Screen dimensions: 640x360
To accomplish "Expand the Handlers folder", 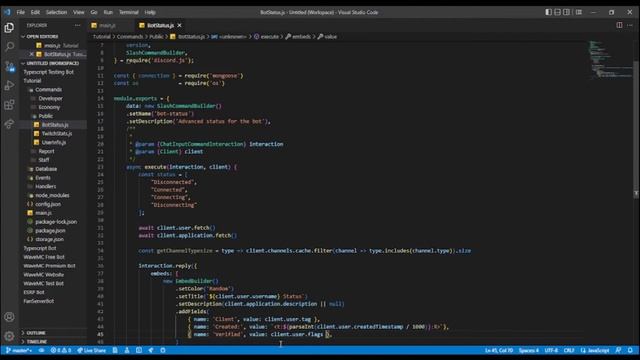I will click(45, 186).
